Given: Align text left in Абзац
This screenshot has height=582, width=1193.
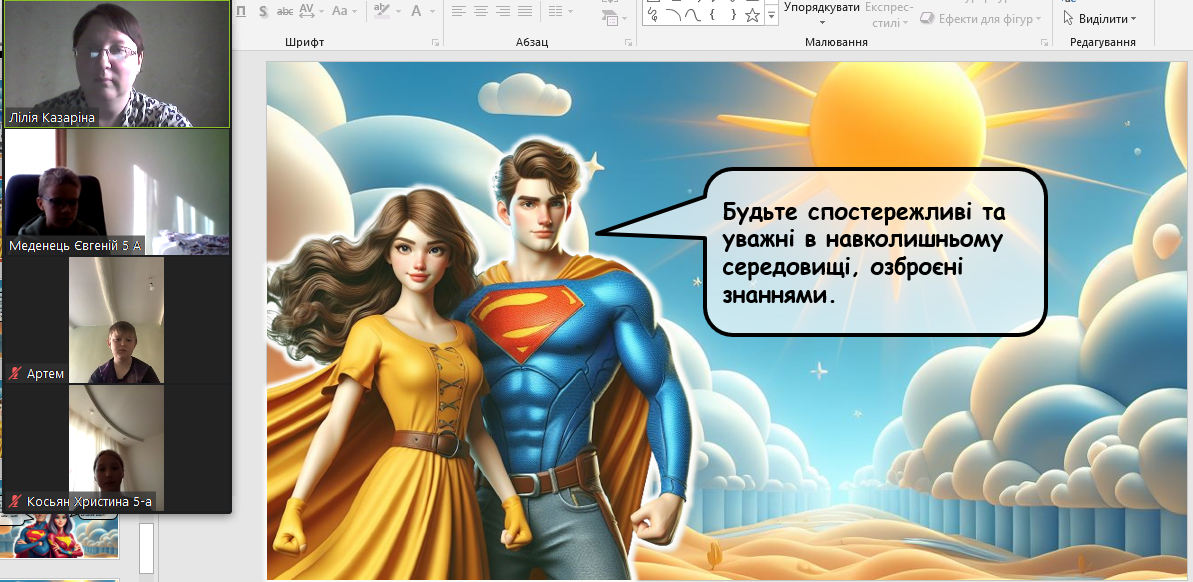Looking at the screenshot, I should pos(458,11).
